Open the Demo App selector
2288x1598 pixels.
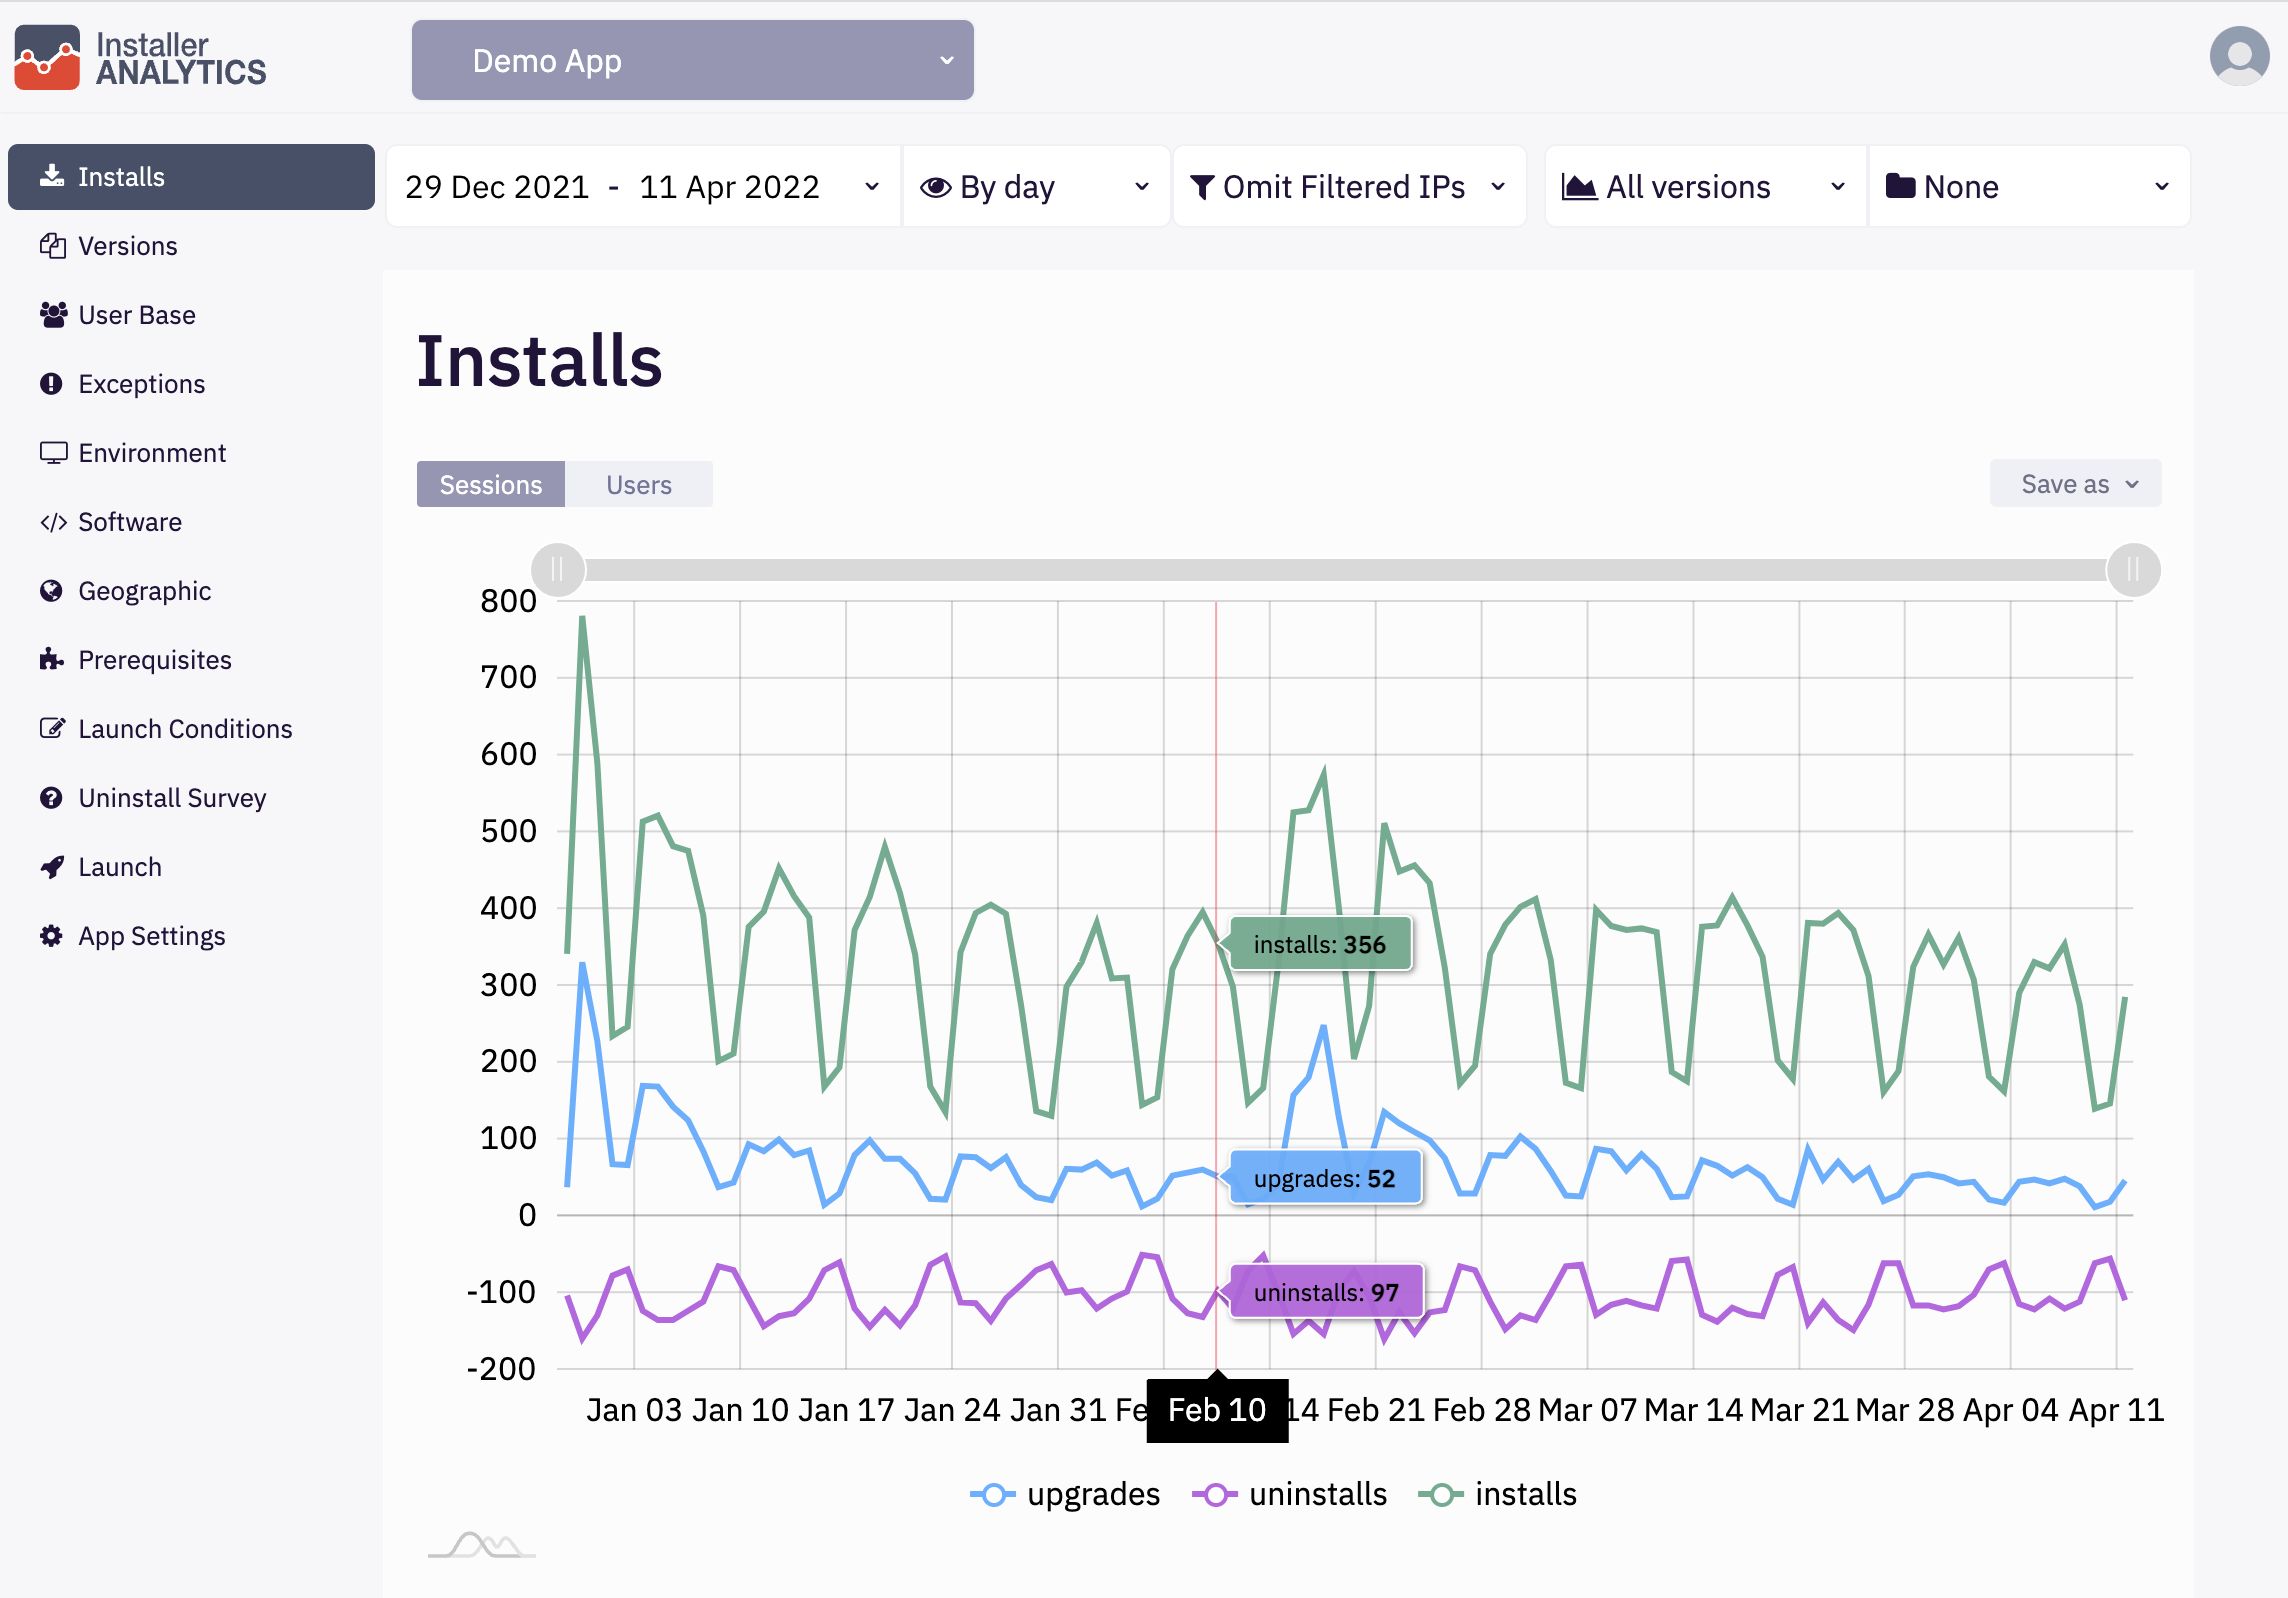pyautogui.click(x=691, y=60)
